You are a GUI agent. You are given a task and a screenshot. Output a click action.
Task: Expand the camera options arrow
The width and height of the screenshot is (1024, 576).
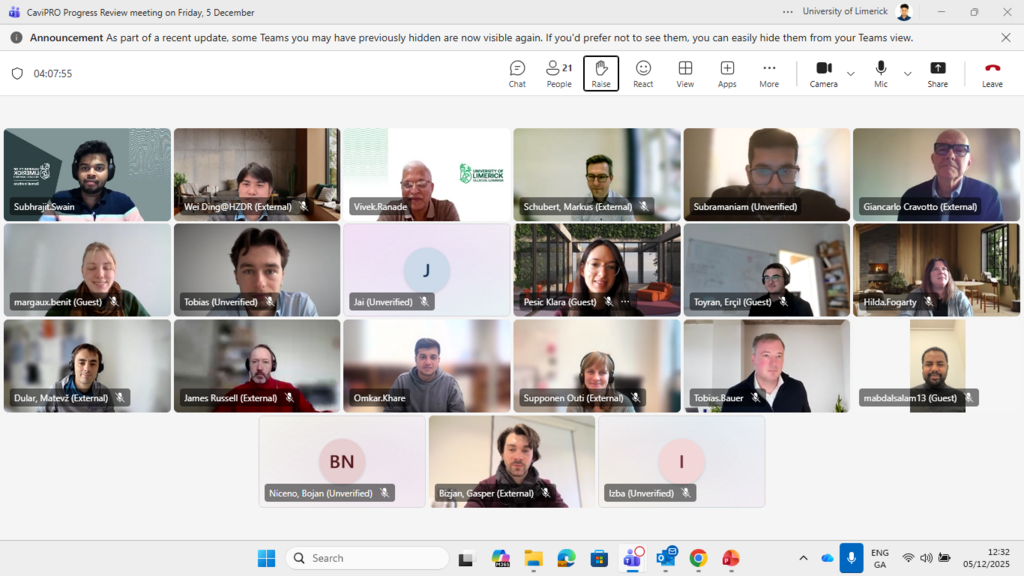pos(851,74)
